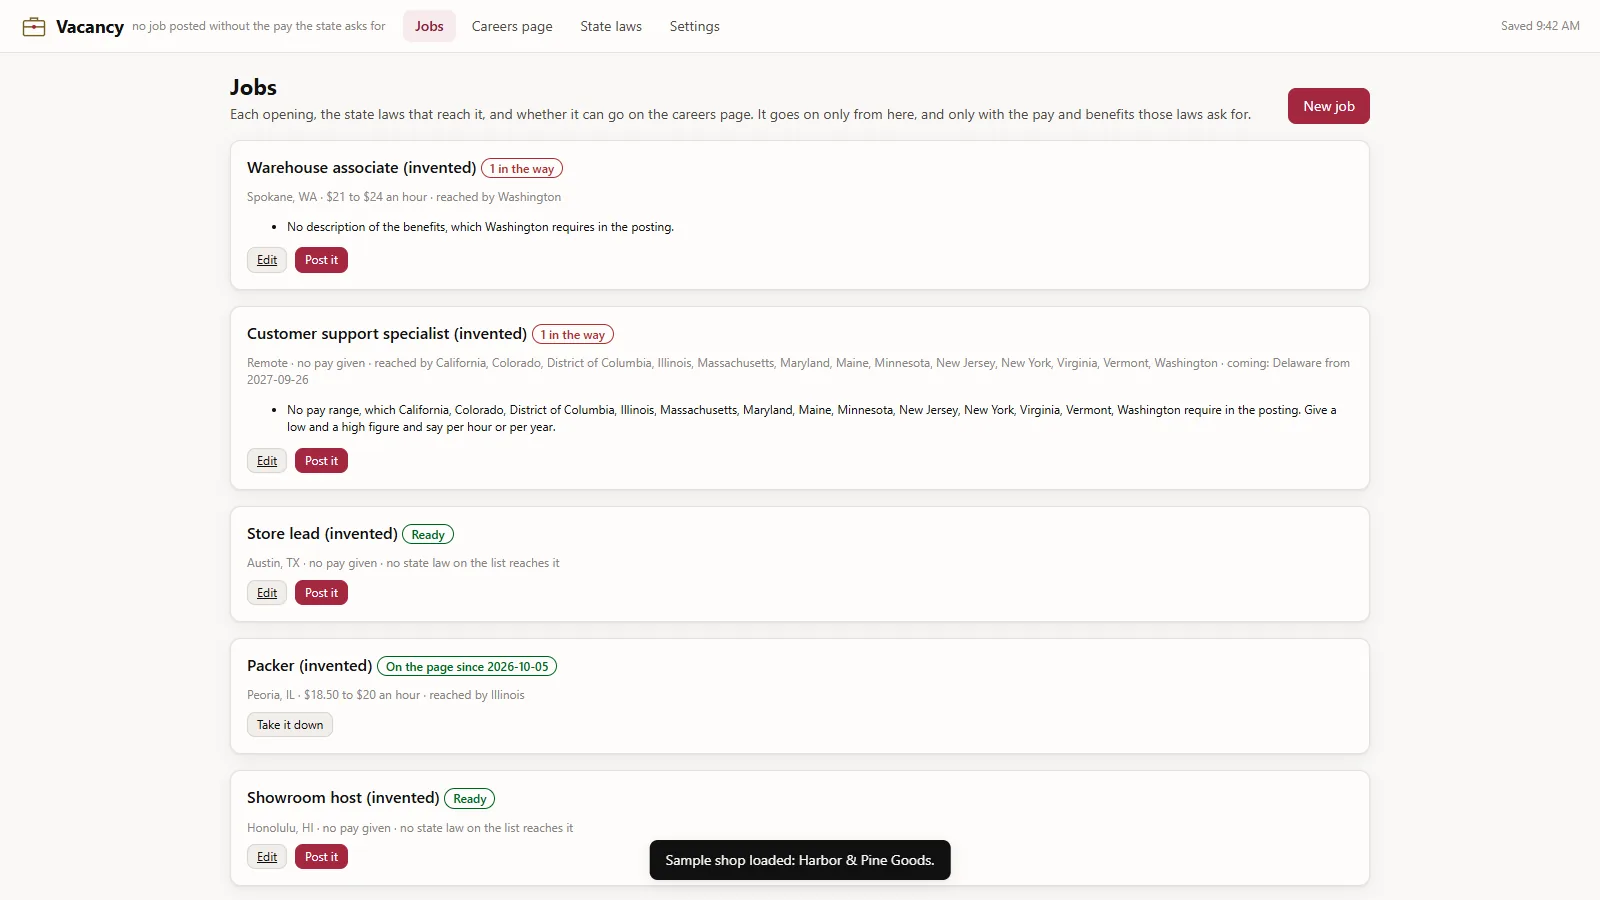Click the tagline 'no job posted without the pay'
The image size is (1600, 900).
click(x=259, y=26)
